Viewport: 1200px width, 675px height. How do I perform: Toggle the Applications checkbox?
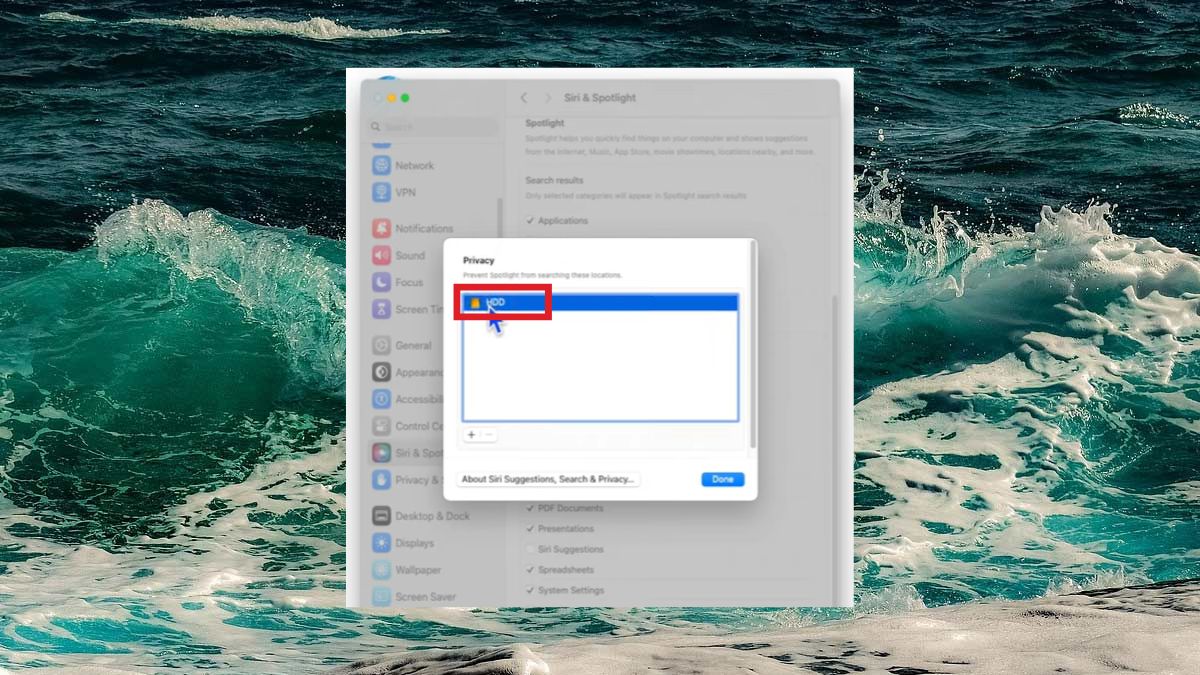pos(530,220)
